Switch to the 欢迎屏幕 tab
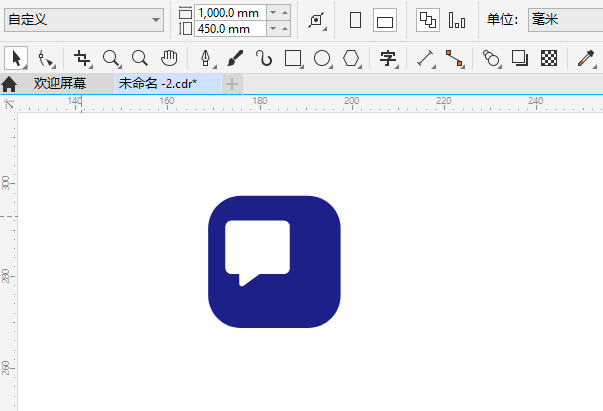This screenshot has width=603, height=411. (59, 84)
